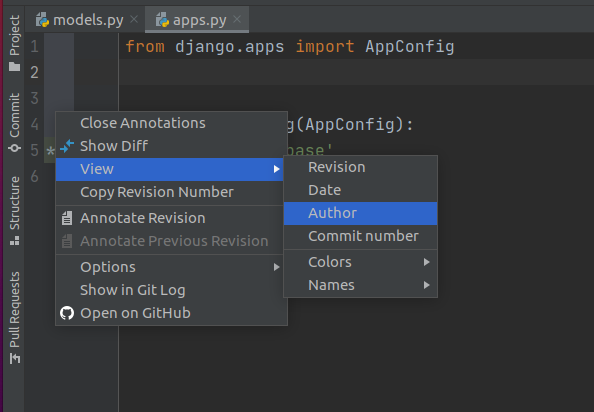Expand the Options submenu

pos(171,267)
